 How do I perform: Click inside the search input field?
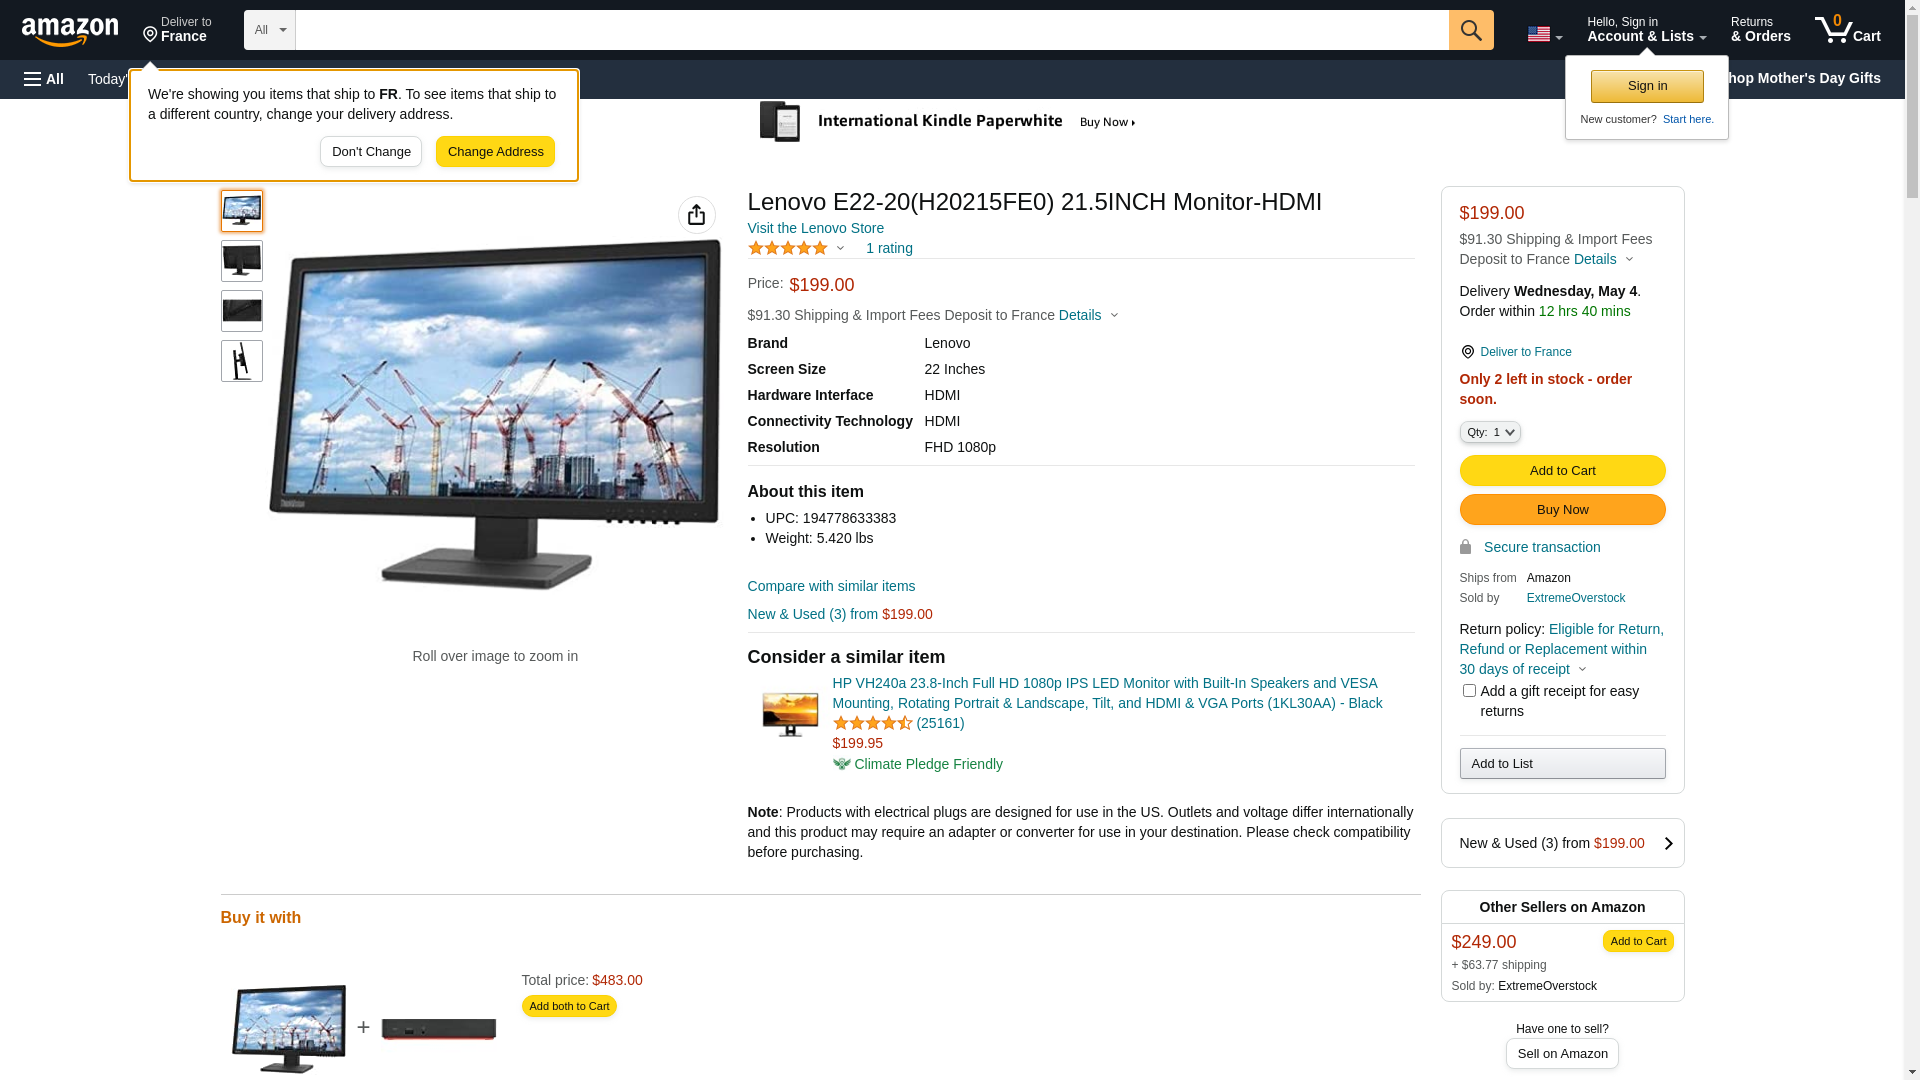[x=872, y=30]
